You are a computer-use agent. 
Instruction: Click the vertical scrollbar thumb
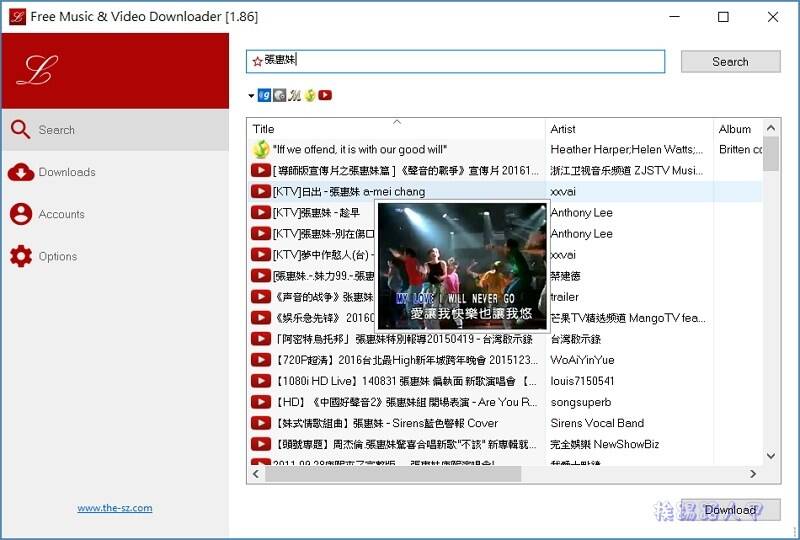click(771, 154)
